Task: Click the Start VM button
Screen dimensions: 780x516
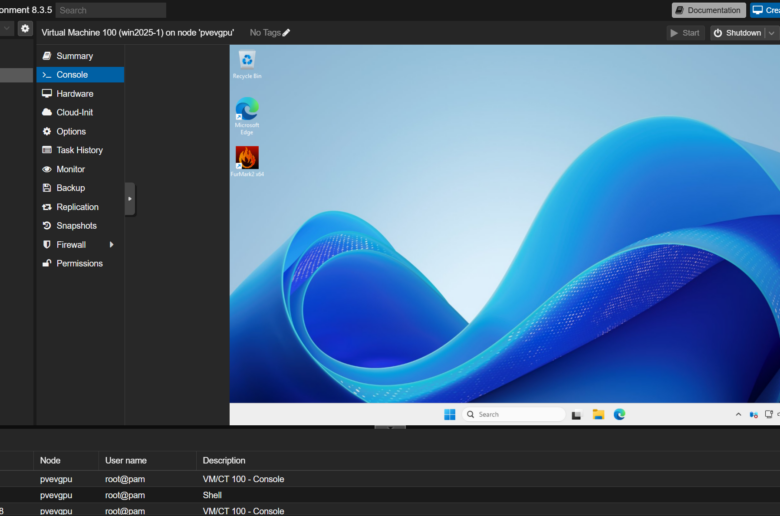Action: (x=685, y=33)
